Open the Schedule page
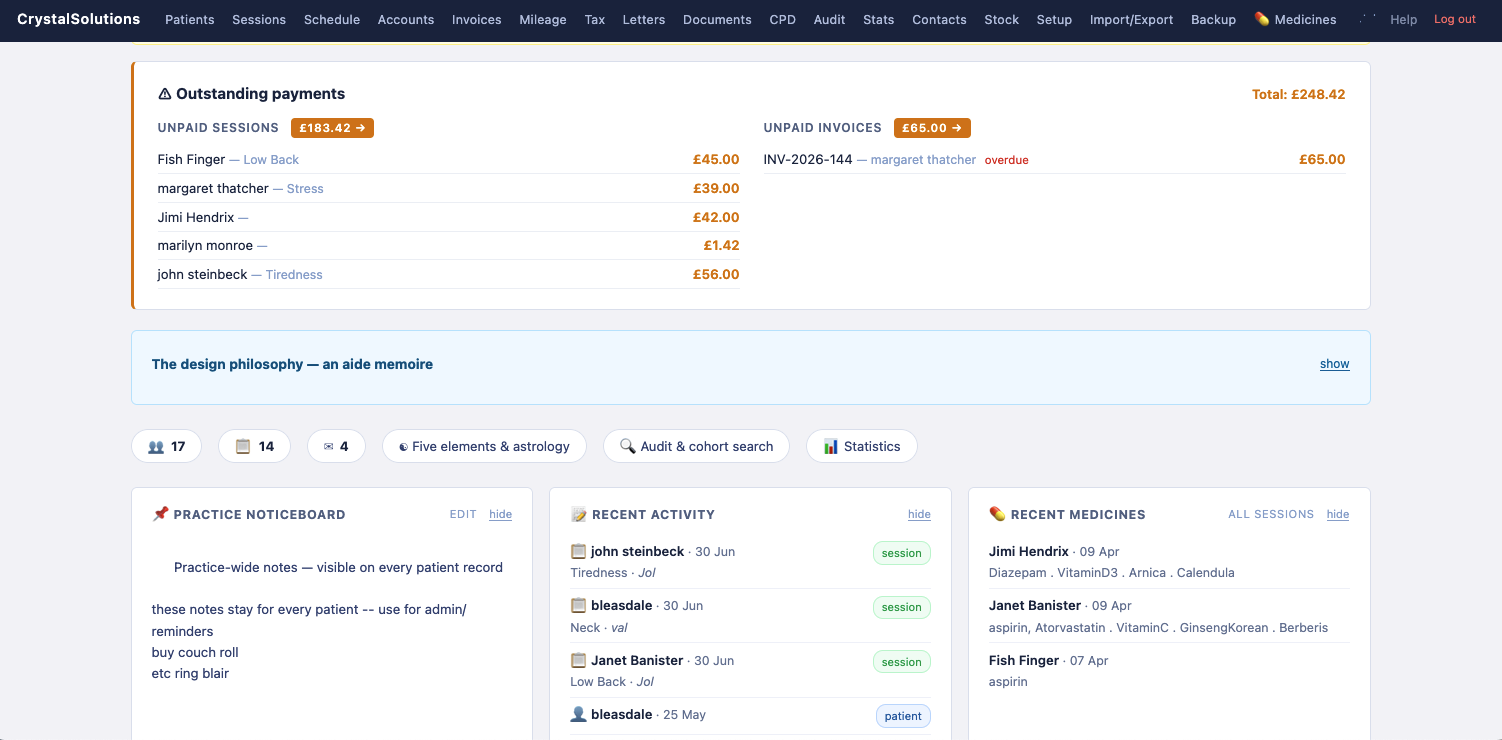Screen dimensions: 1502x740 (332, 19)
